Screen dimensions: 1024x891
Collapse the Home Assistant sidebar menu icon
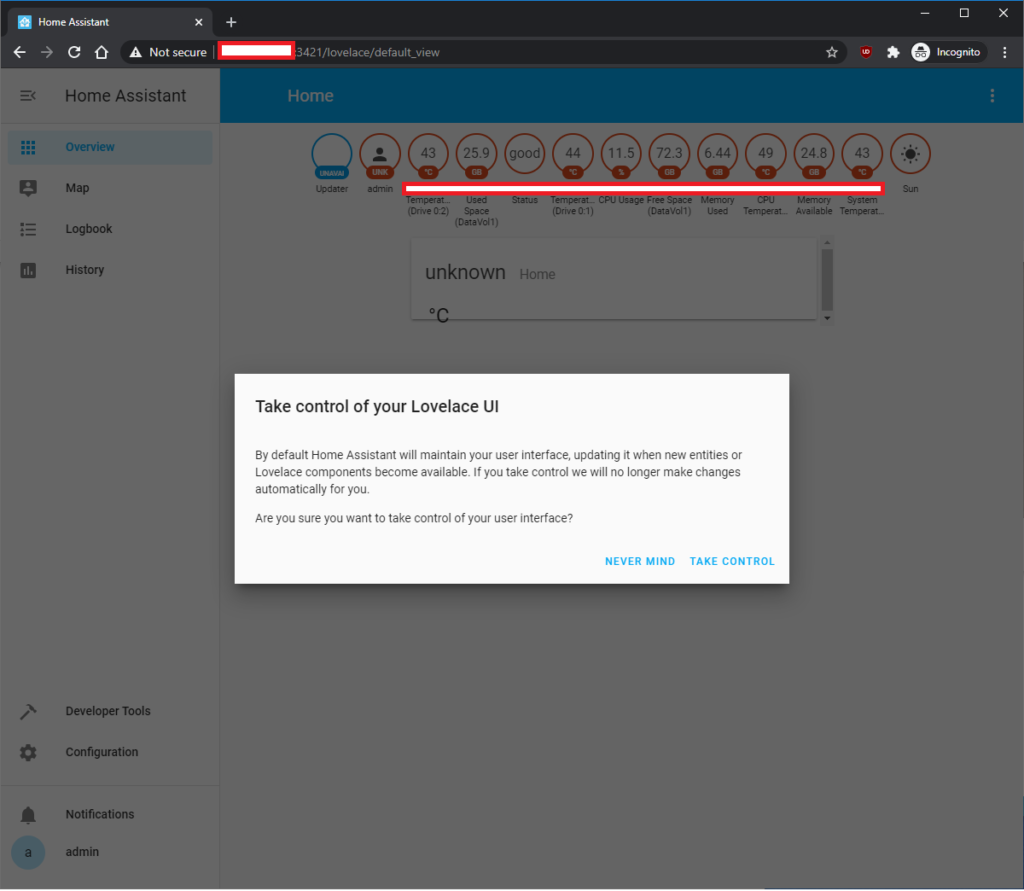tap(27, 96)
